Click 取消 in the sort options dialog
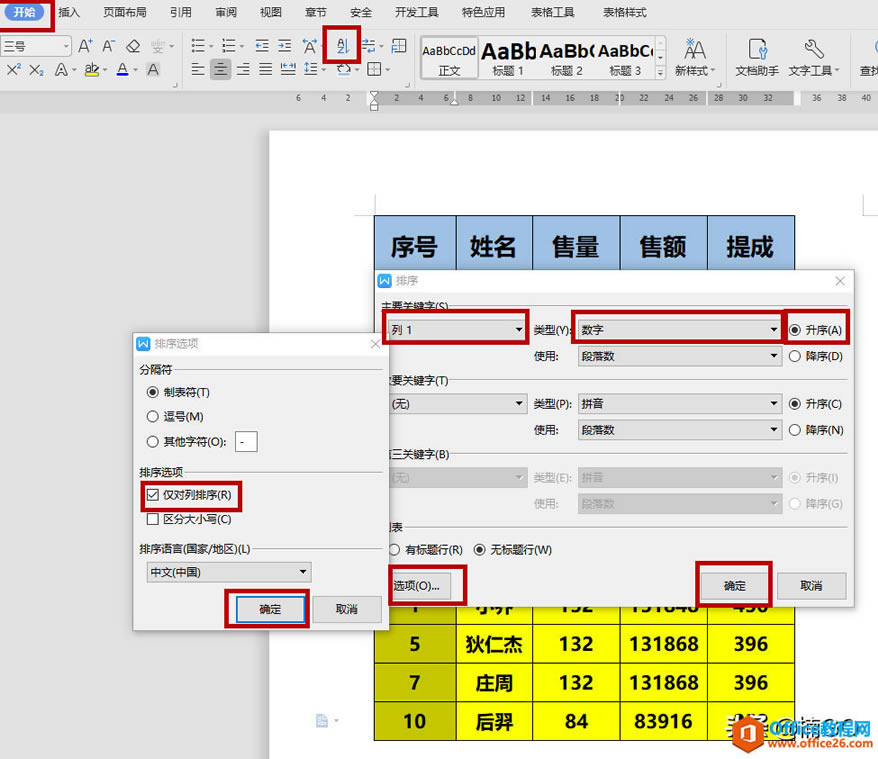This screenshot has width=878, height=759. 346,609
